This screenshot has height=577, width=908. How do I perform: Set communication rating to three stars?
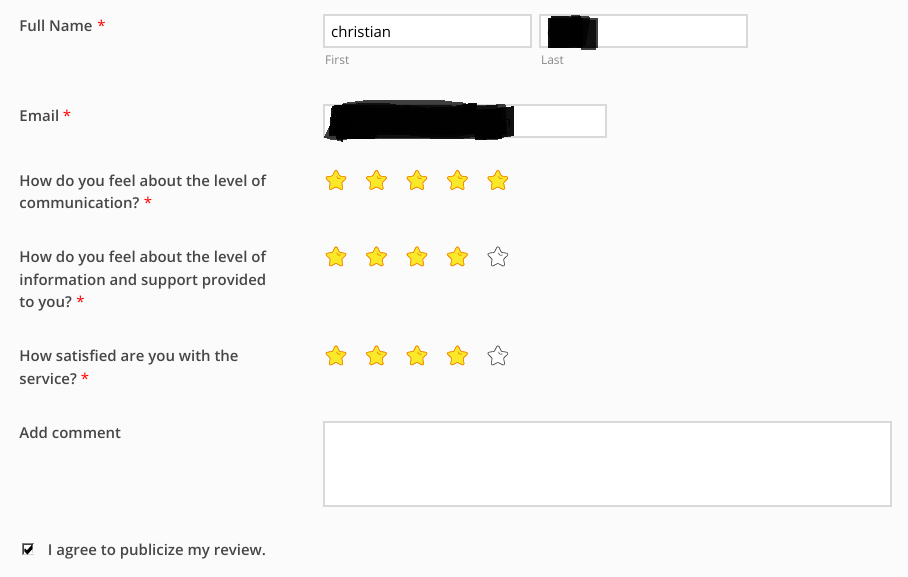[x=417, y=181]
